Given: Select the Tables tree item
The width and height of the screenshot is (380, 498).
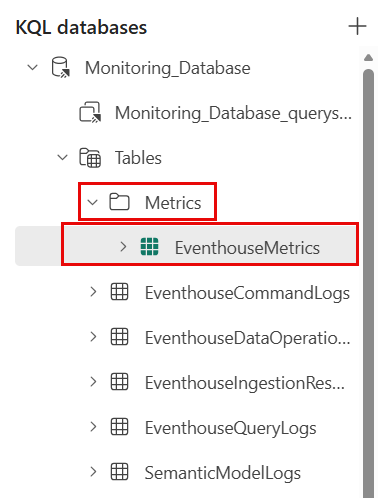Looking at the screenshot, I should 138,158.
